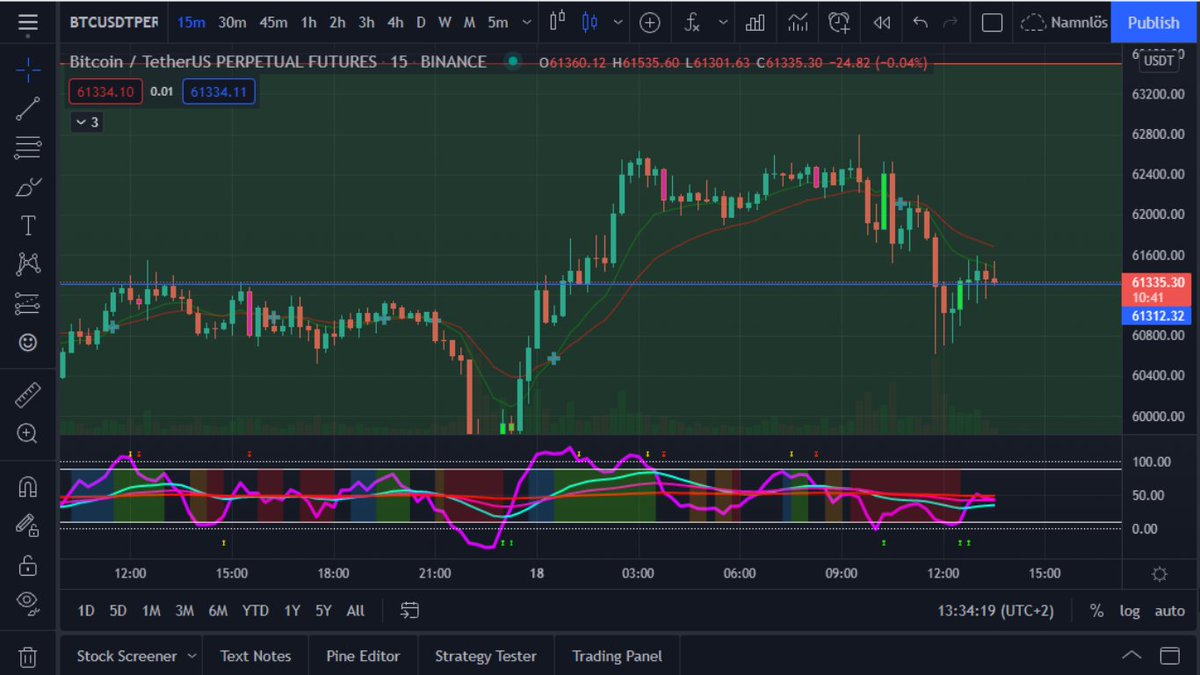Set date range to All
This screenshot has height=675, width=1200.
click(x=355, y=610)
